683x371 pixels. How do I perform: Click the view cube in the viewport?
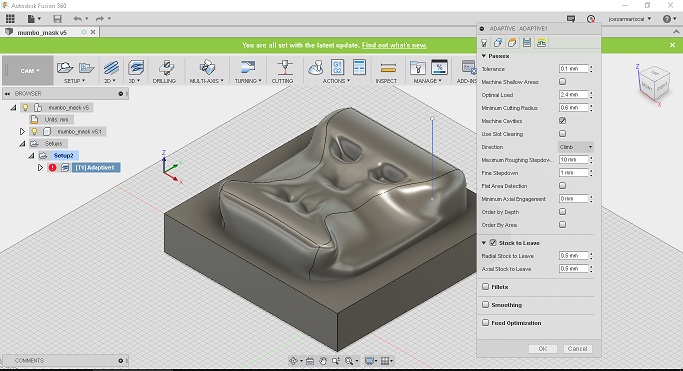655,84
